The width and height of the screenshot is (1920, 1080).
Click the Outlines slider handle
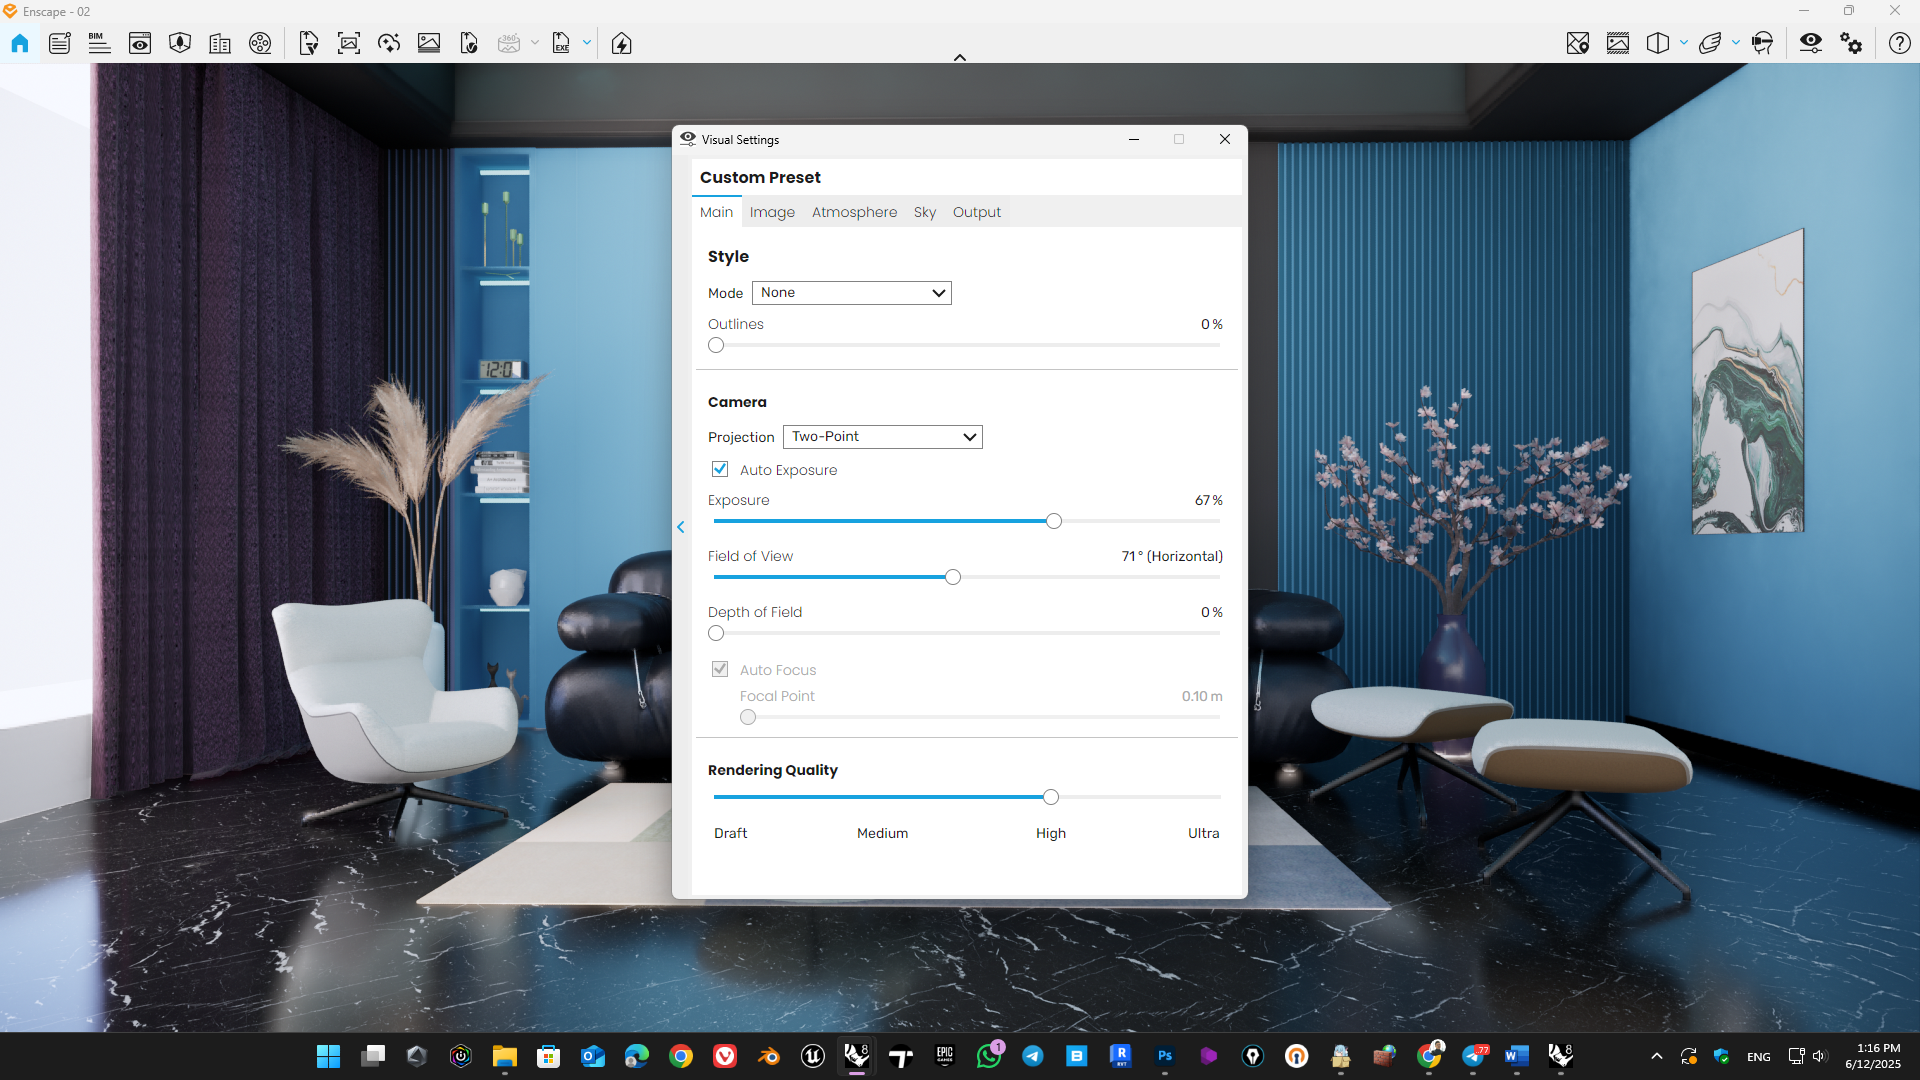tap(716, 345)
